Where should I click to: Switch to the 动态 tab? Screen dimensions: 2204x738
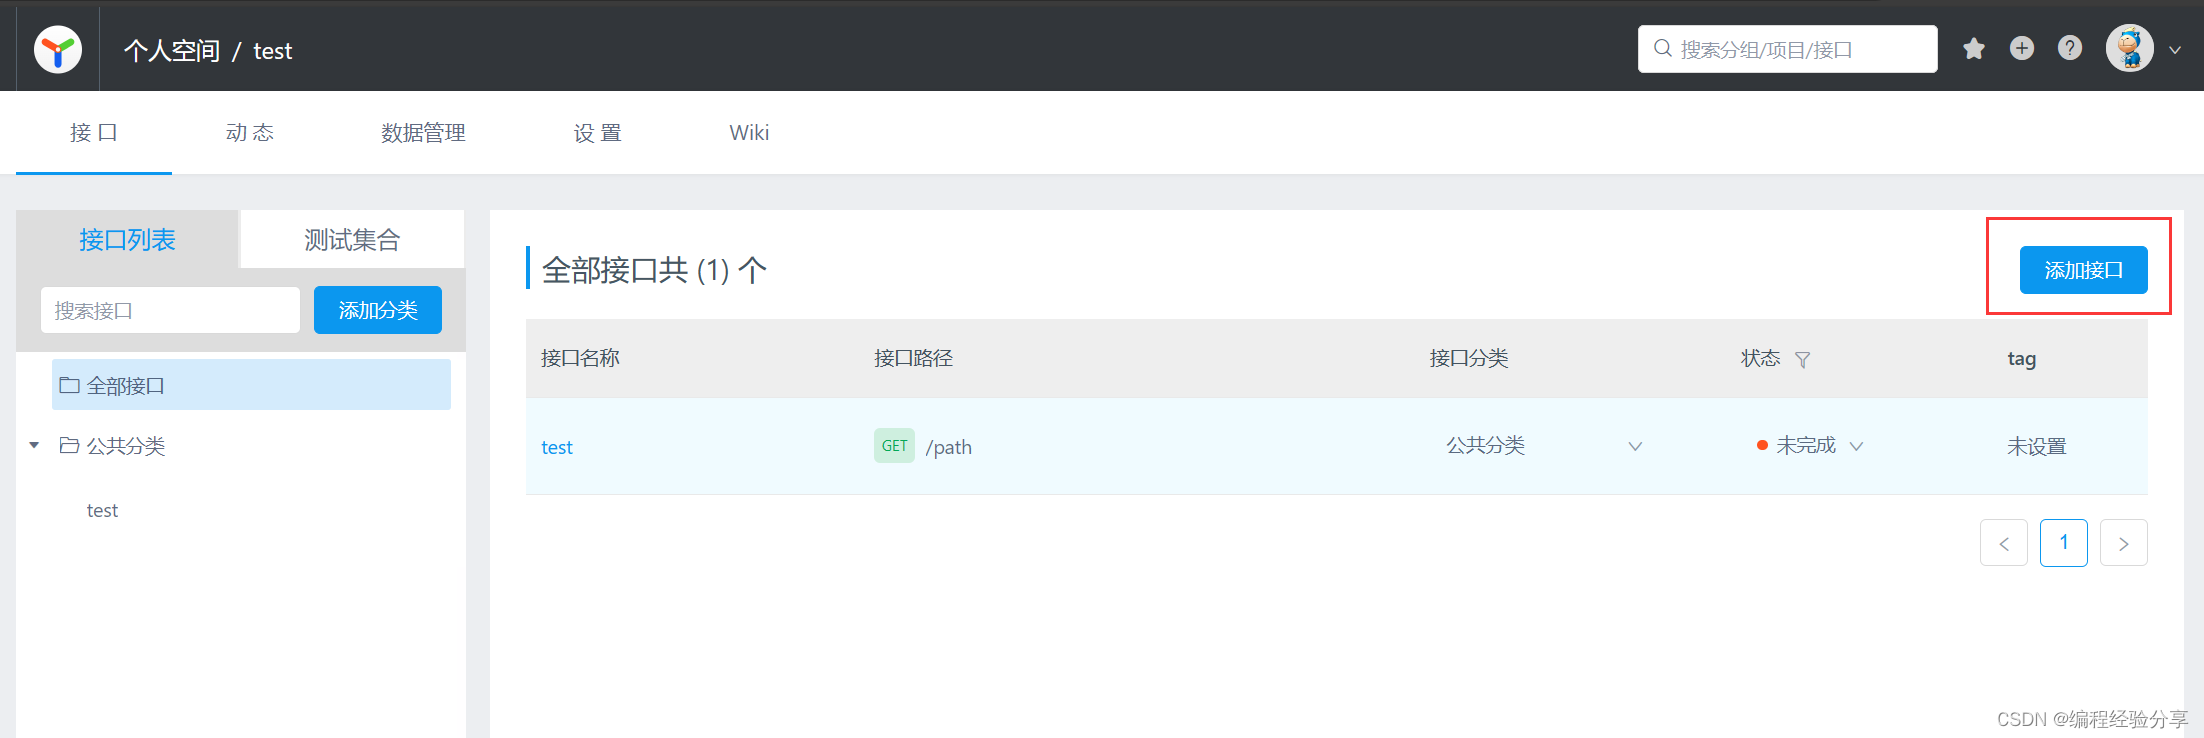pyautogui.click(x=250, y=133)
